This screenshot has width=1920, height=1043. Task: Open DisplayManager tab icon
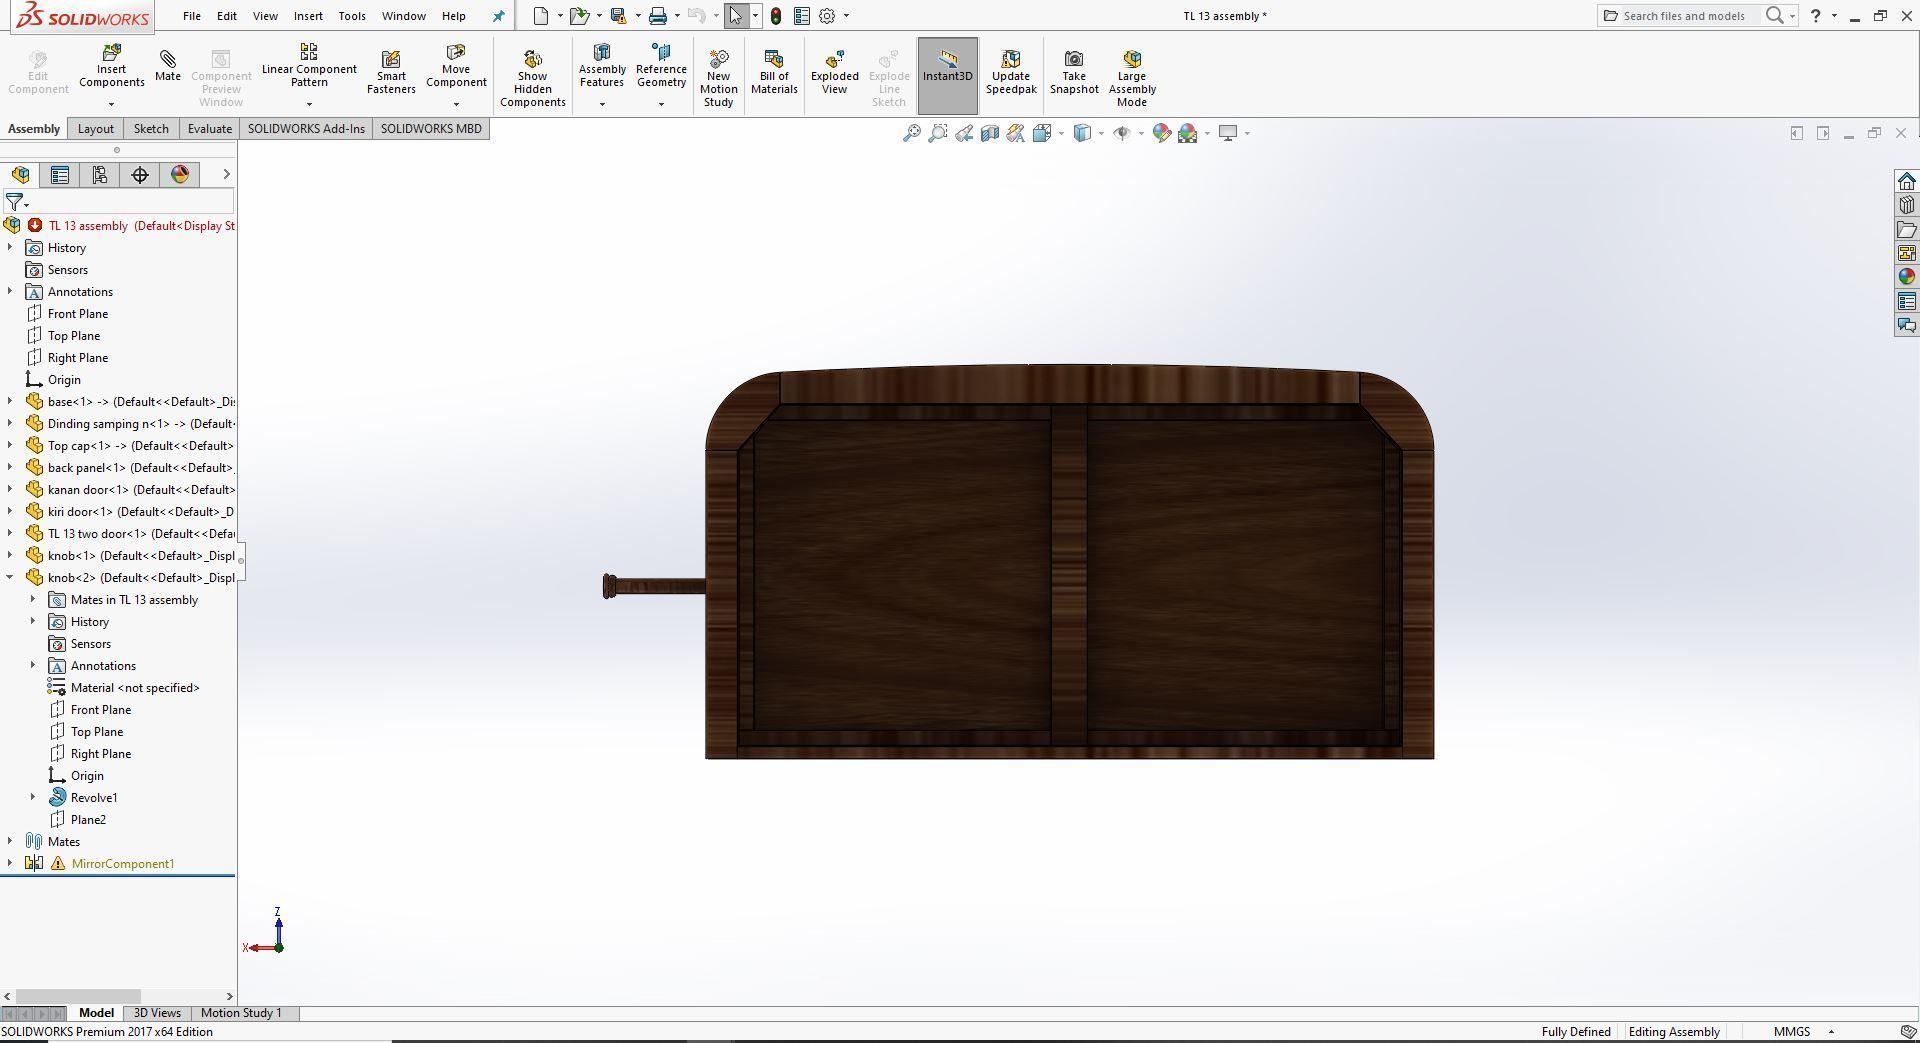tap(180, 175)
